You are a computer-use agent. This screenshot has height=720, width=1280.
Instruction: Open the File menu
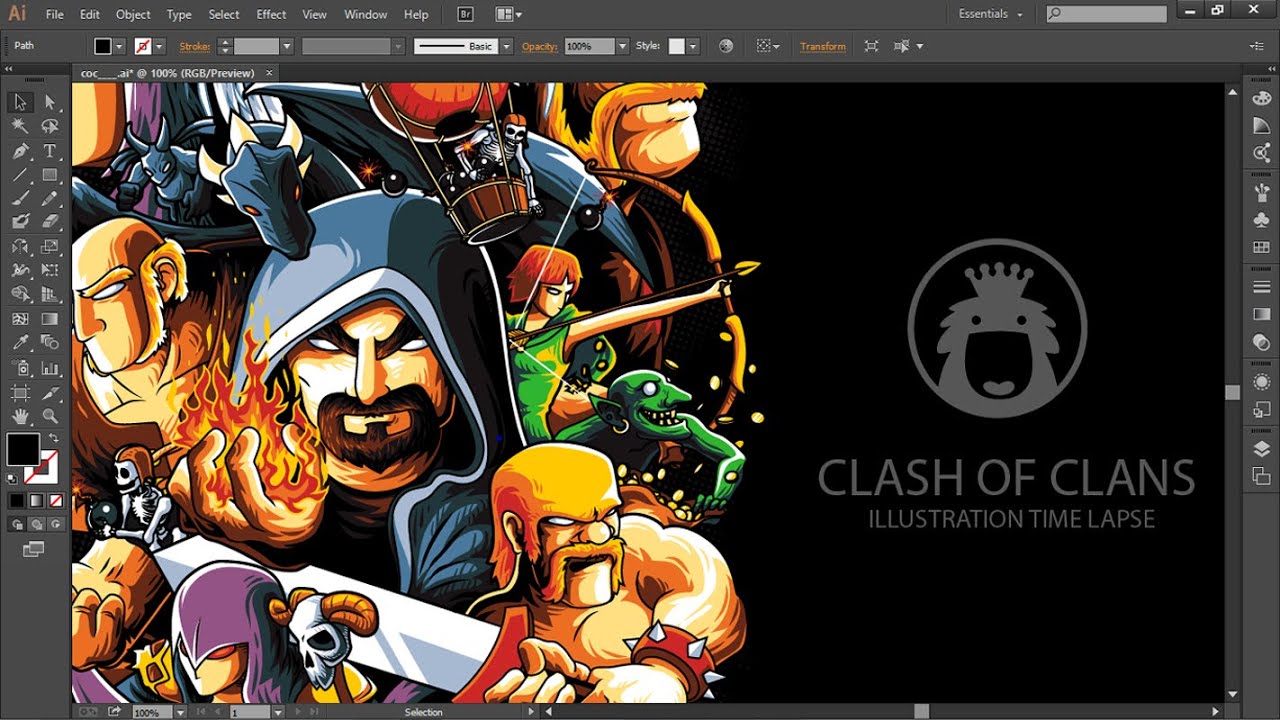54,14
